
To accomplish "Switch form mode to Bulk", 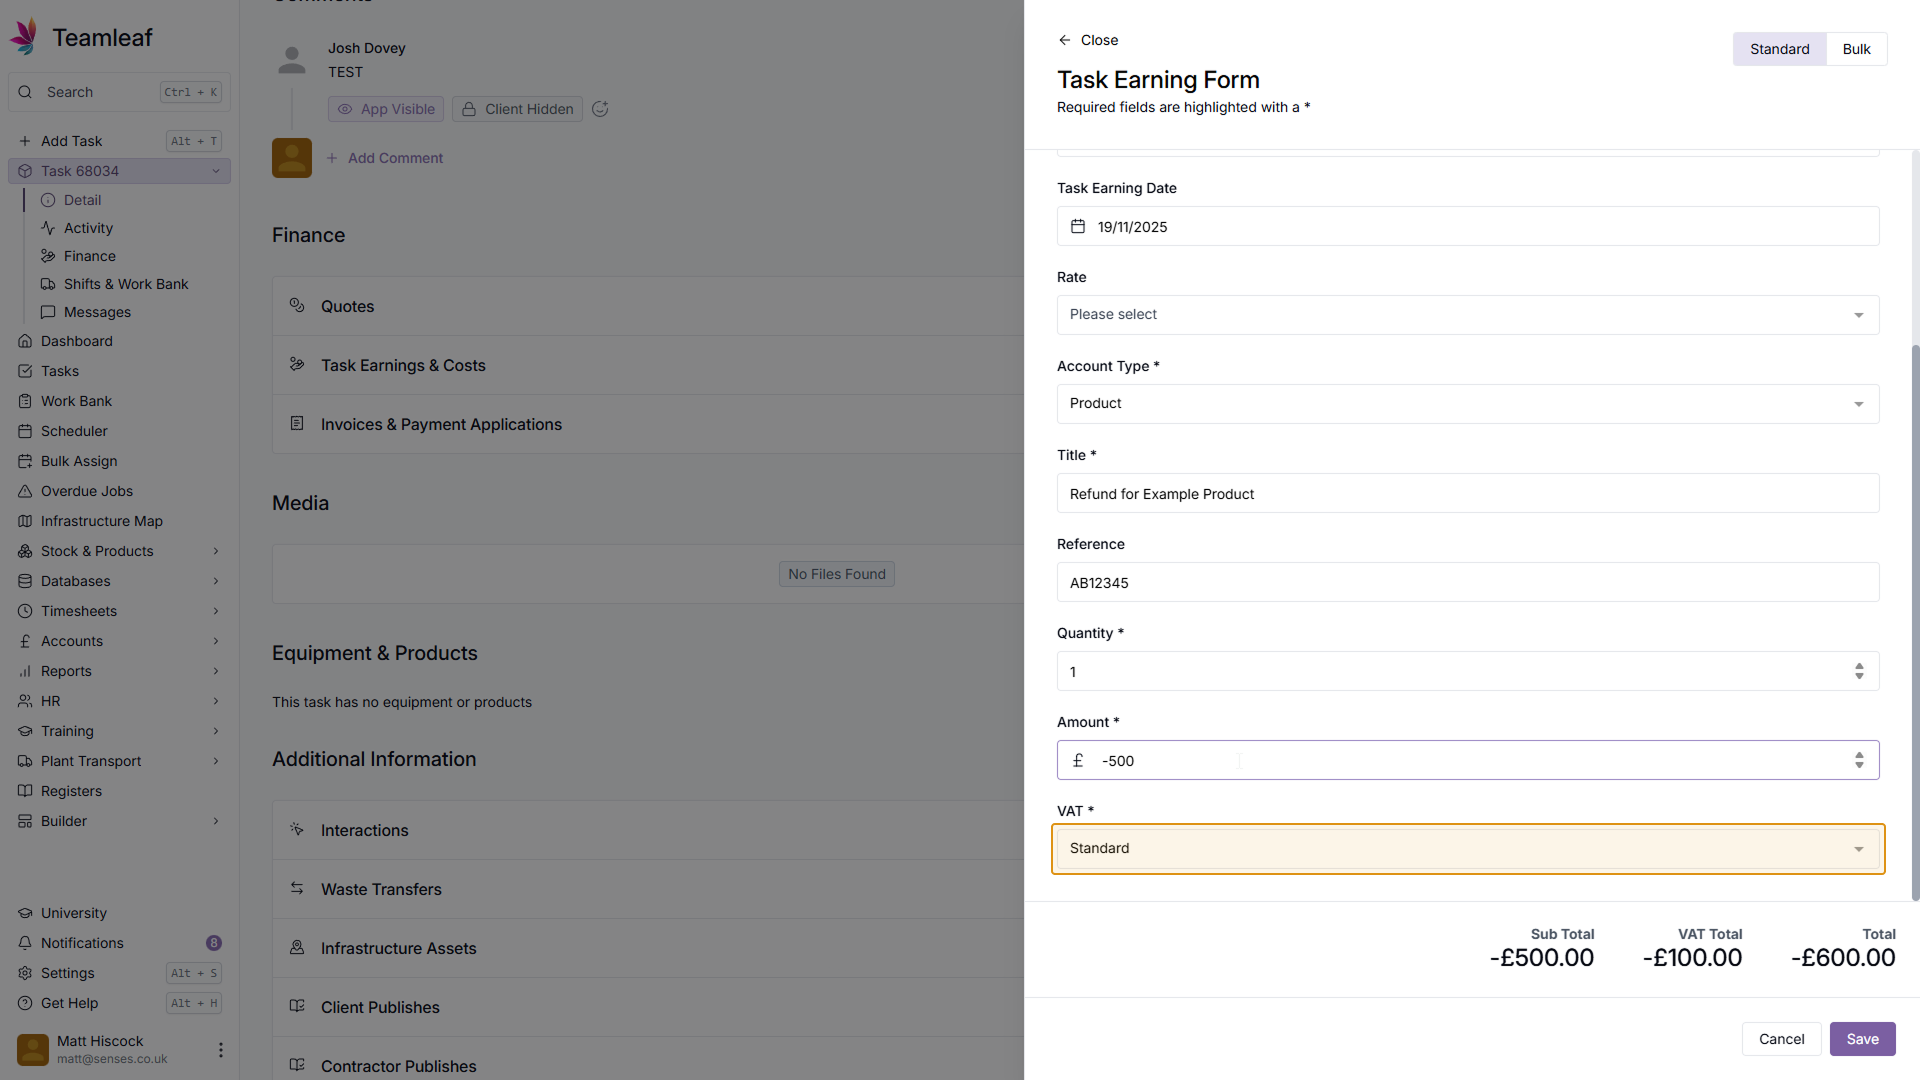I will pyautogui.click(x=1856, y=49).
